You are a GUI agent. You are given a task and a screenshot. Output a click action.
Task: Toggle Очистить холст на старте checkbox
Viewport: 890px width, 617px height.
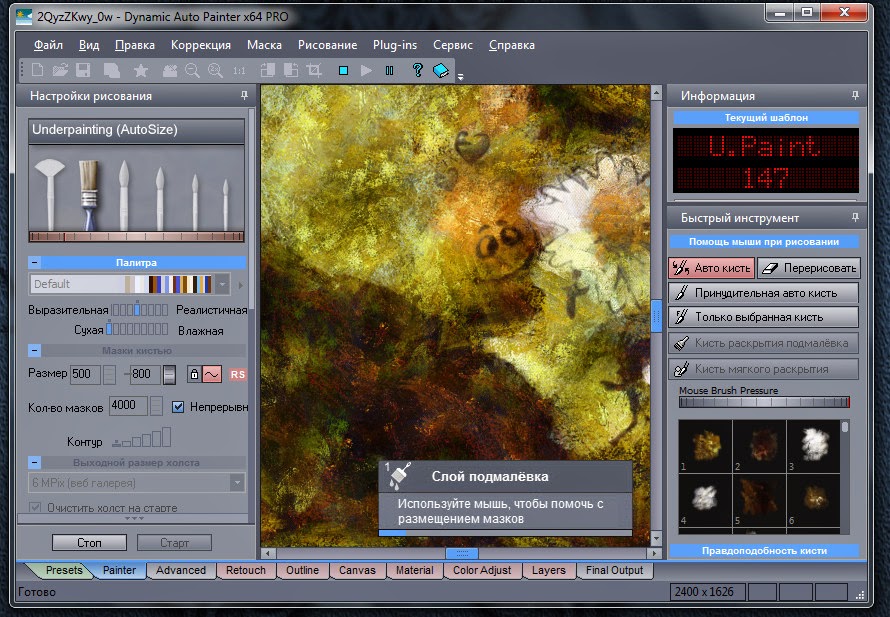pos(35,507)
